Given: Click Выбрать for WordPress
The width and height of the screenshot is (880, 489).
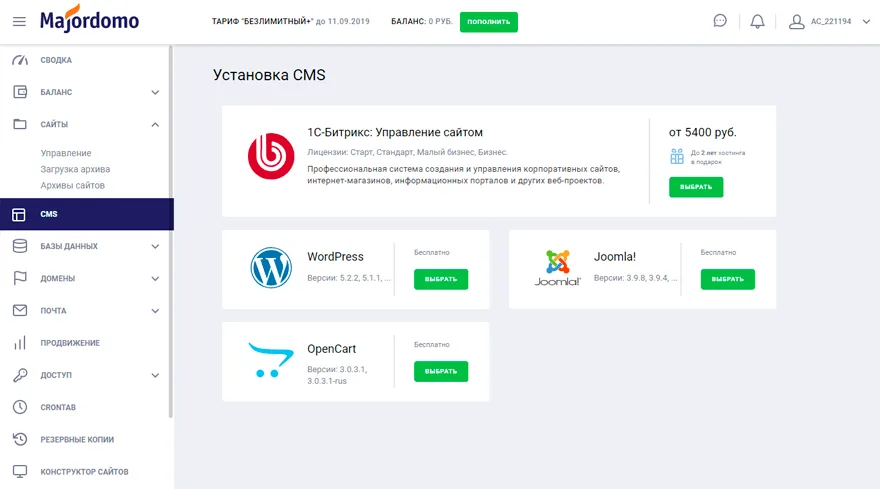Looking at the screenshot, I should pyautogui.click(x=441, y=279).
